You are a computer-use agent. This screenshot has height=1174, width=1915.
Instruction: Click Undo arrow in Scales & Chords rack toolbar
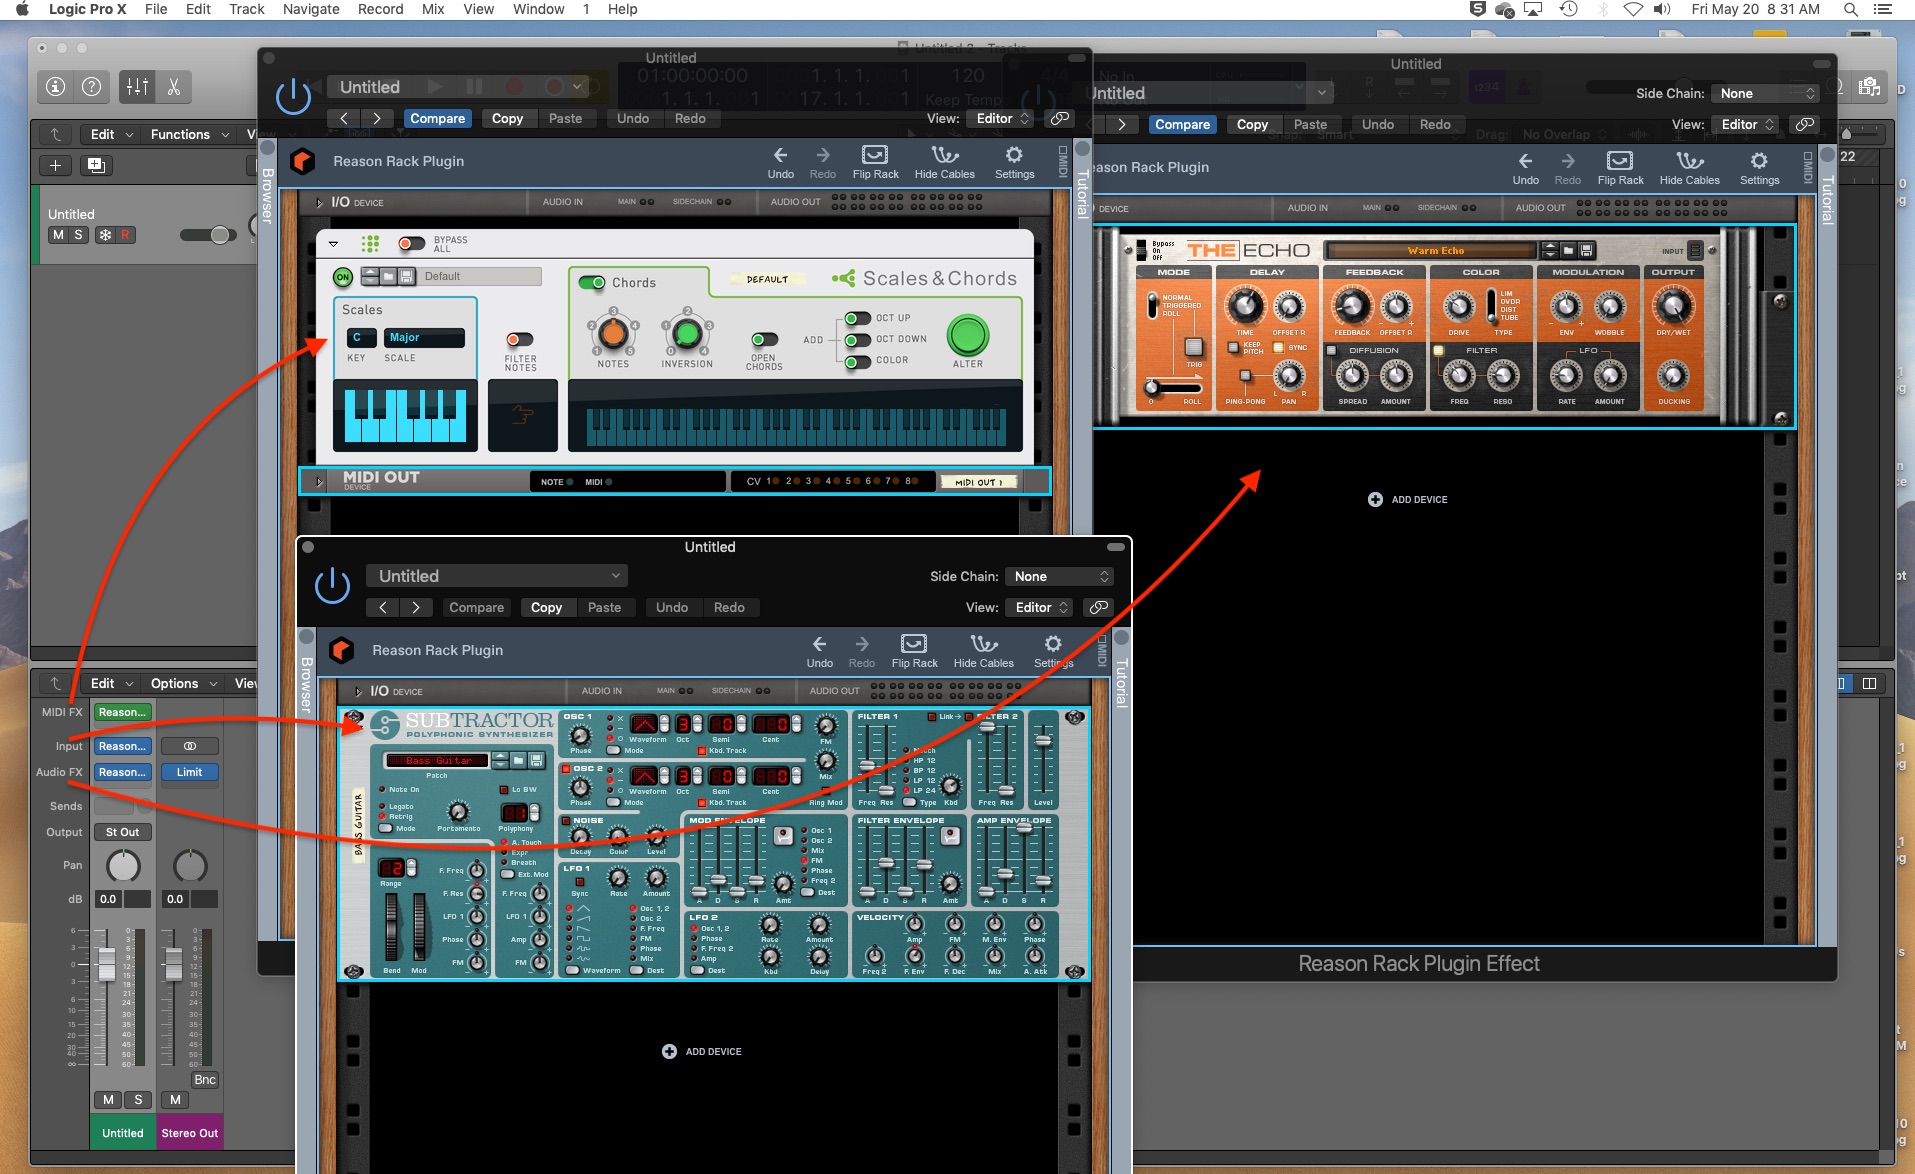[781, 155]
